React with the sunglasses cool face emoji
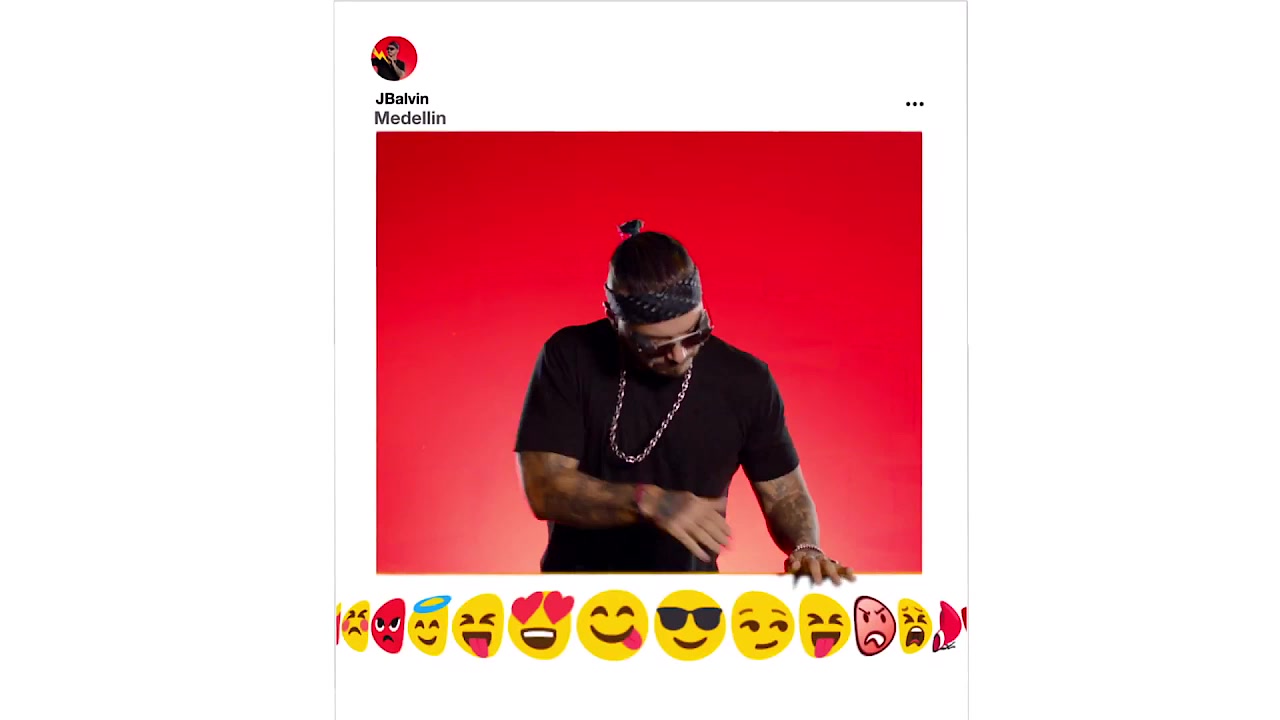 pos(689,624)
